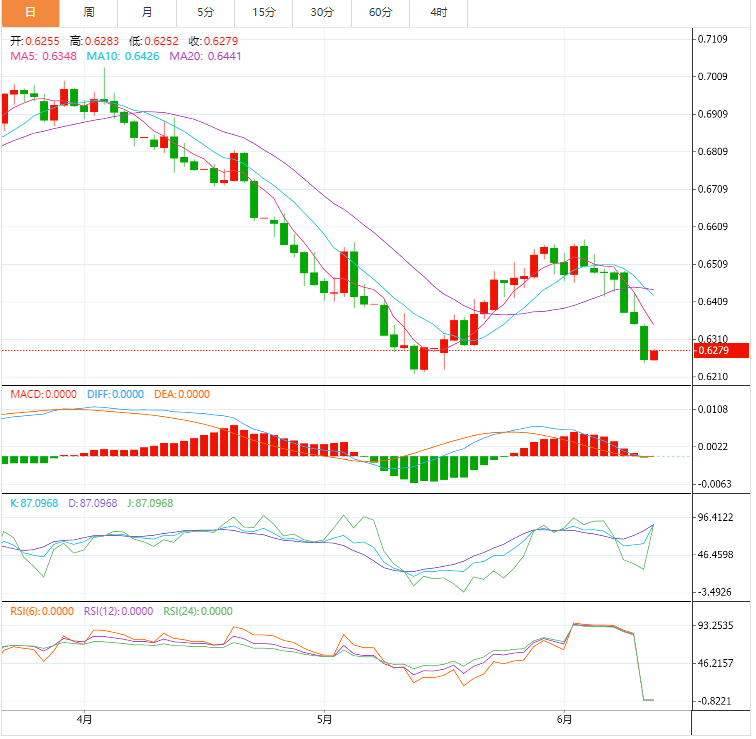Click the 93.2535 RSI axis label

click(716, 626)
